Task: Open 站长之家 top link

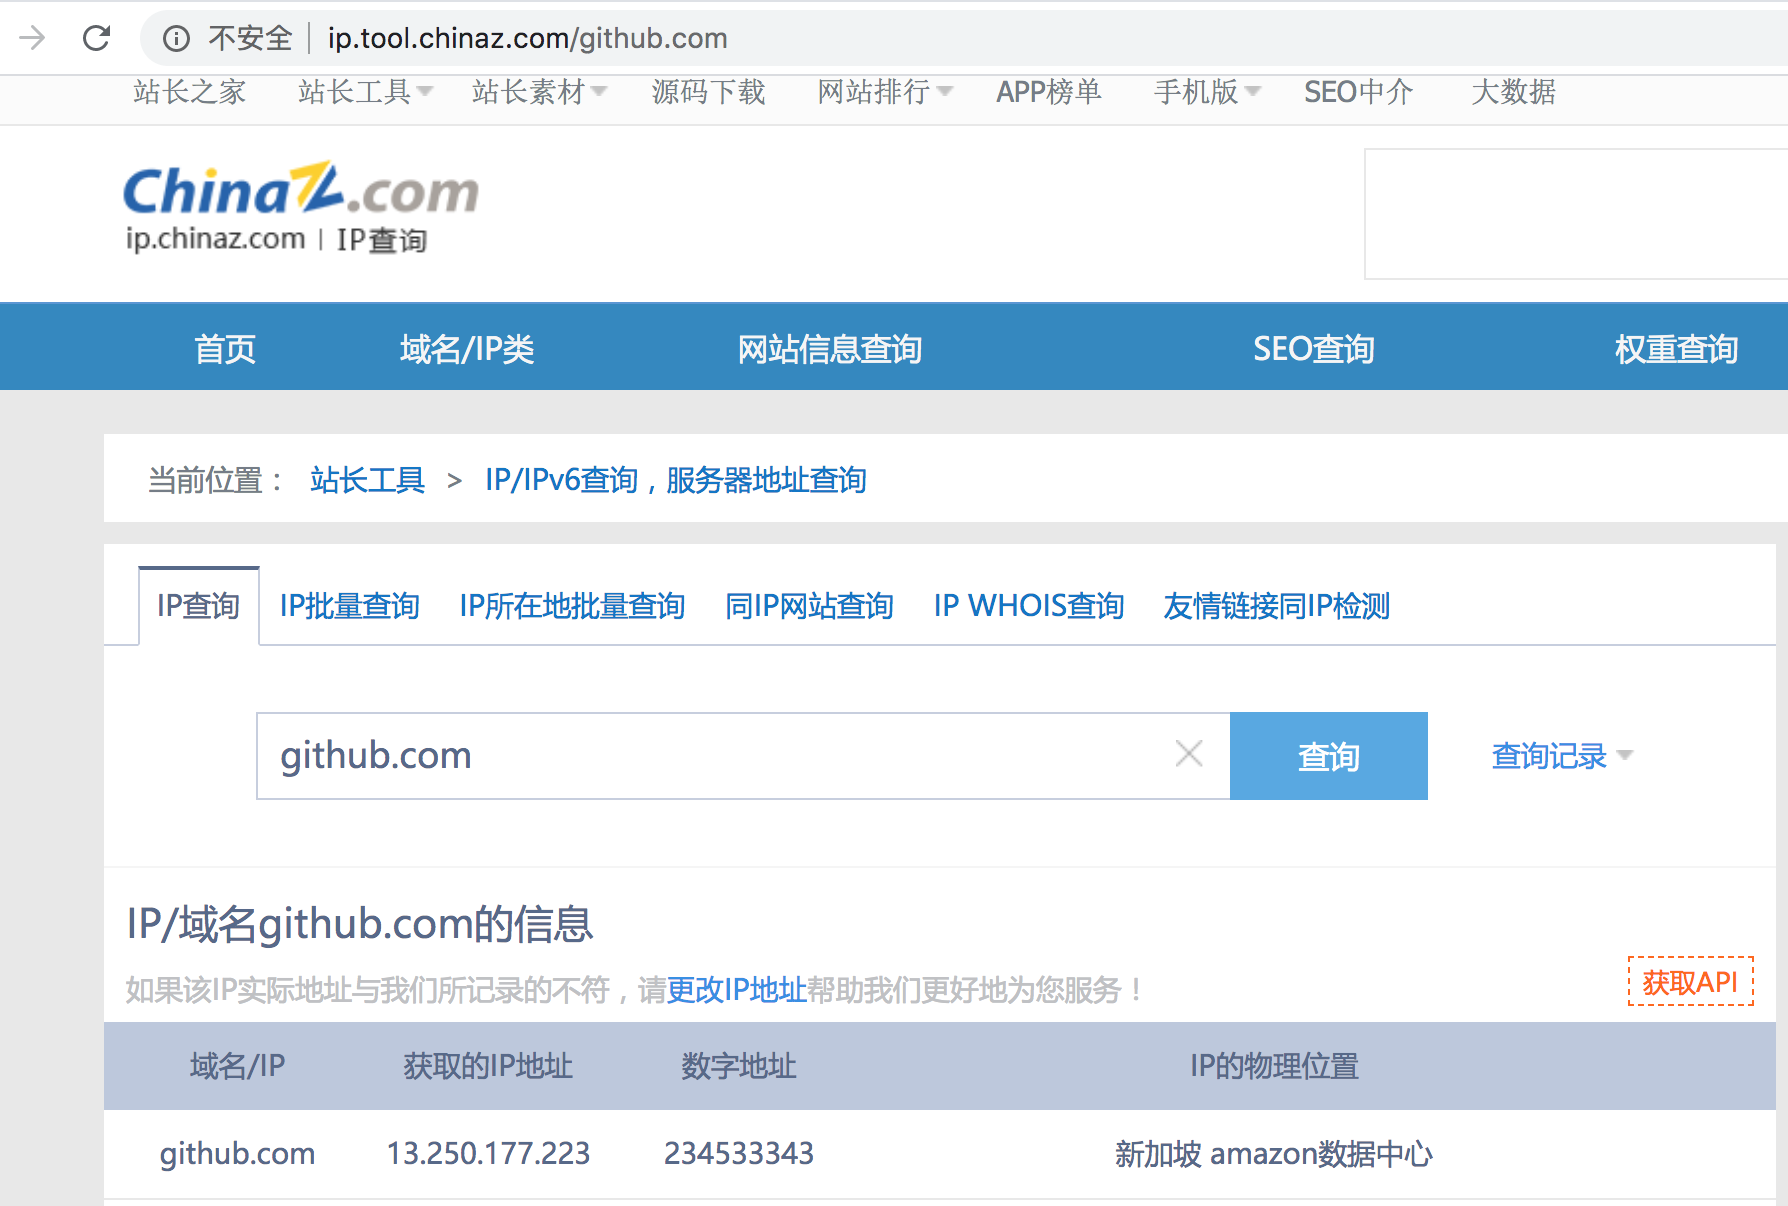Action: pyautogui.click(x=190, y=92)
